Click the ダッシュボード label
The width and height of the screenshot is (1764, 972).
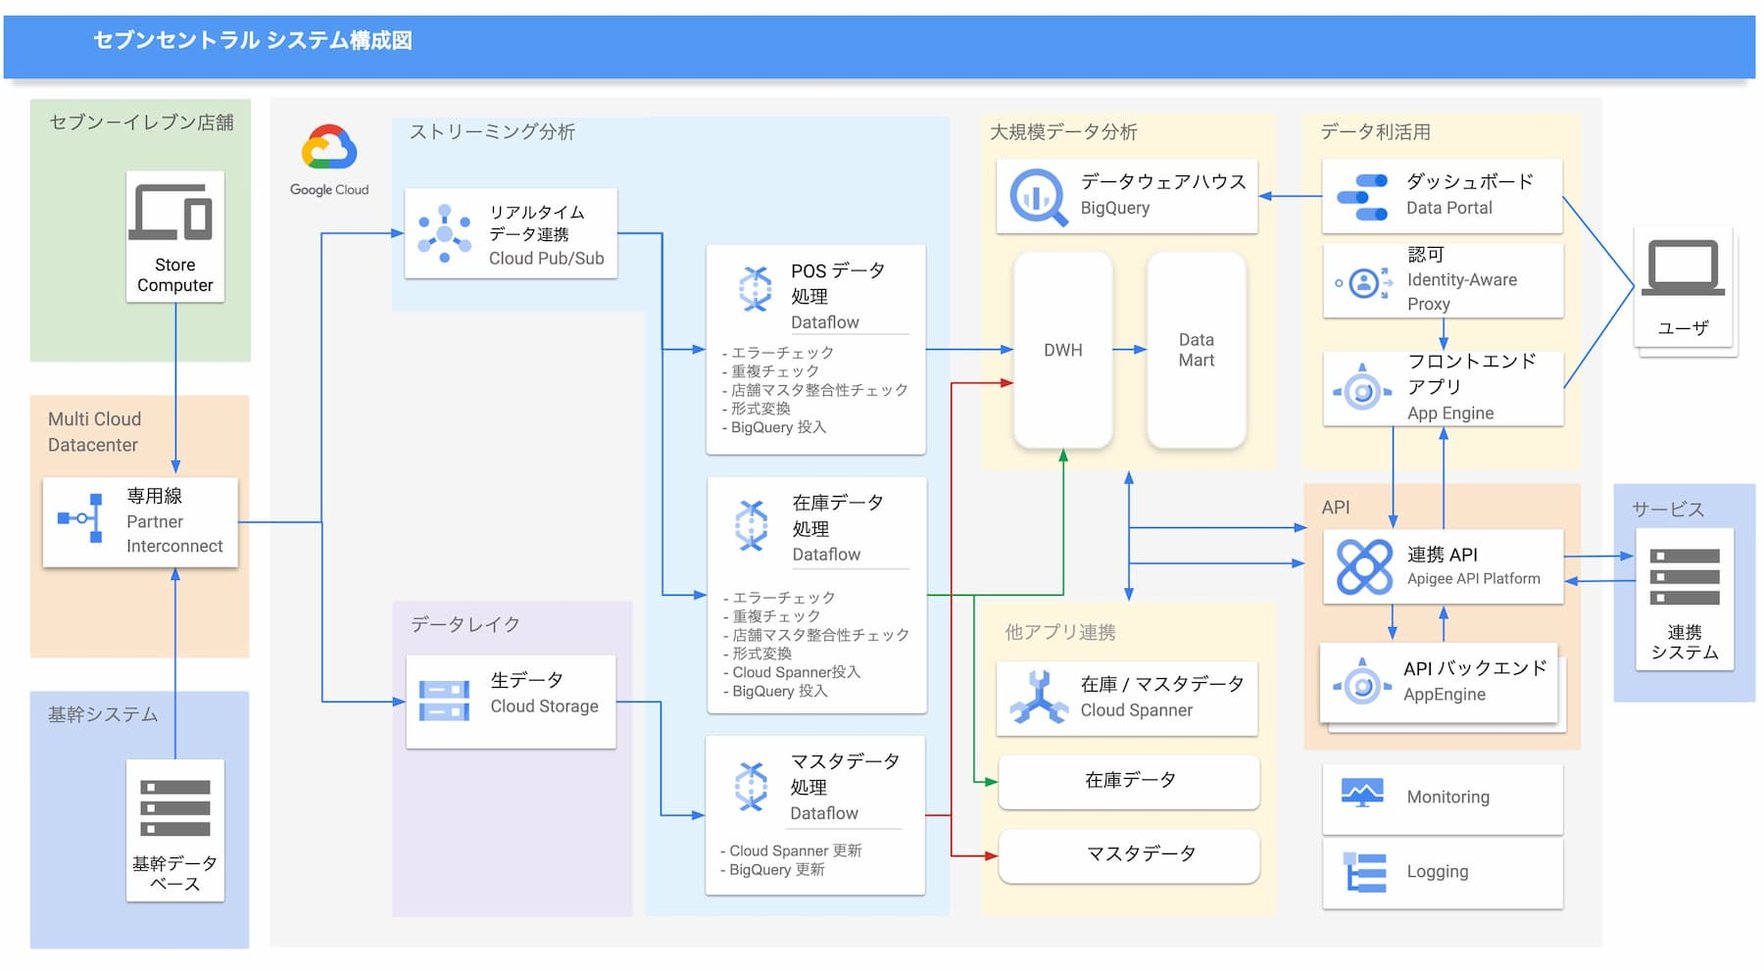point(1470,181)
